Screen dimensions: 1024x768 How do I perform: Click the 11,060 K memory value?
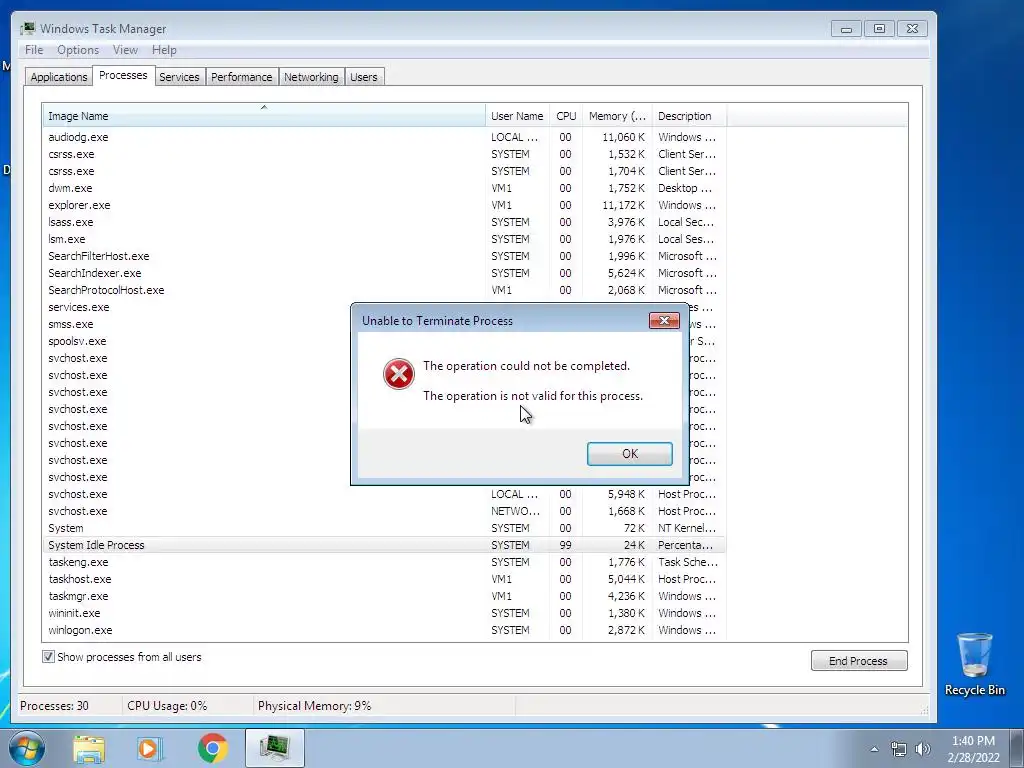(623, 137)
